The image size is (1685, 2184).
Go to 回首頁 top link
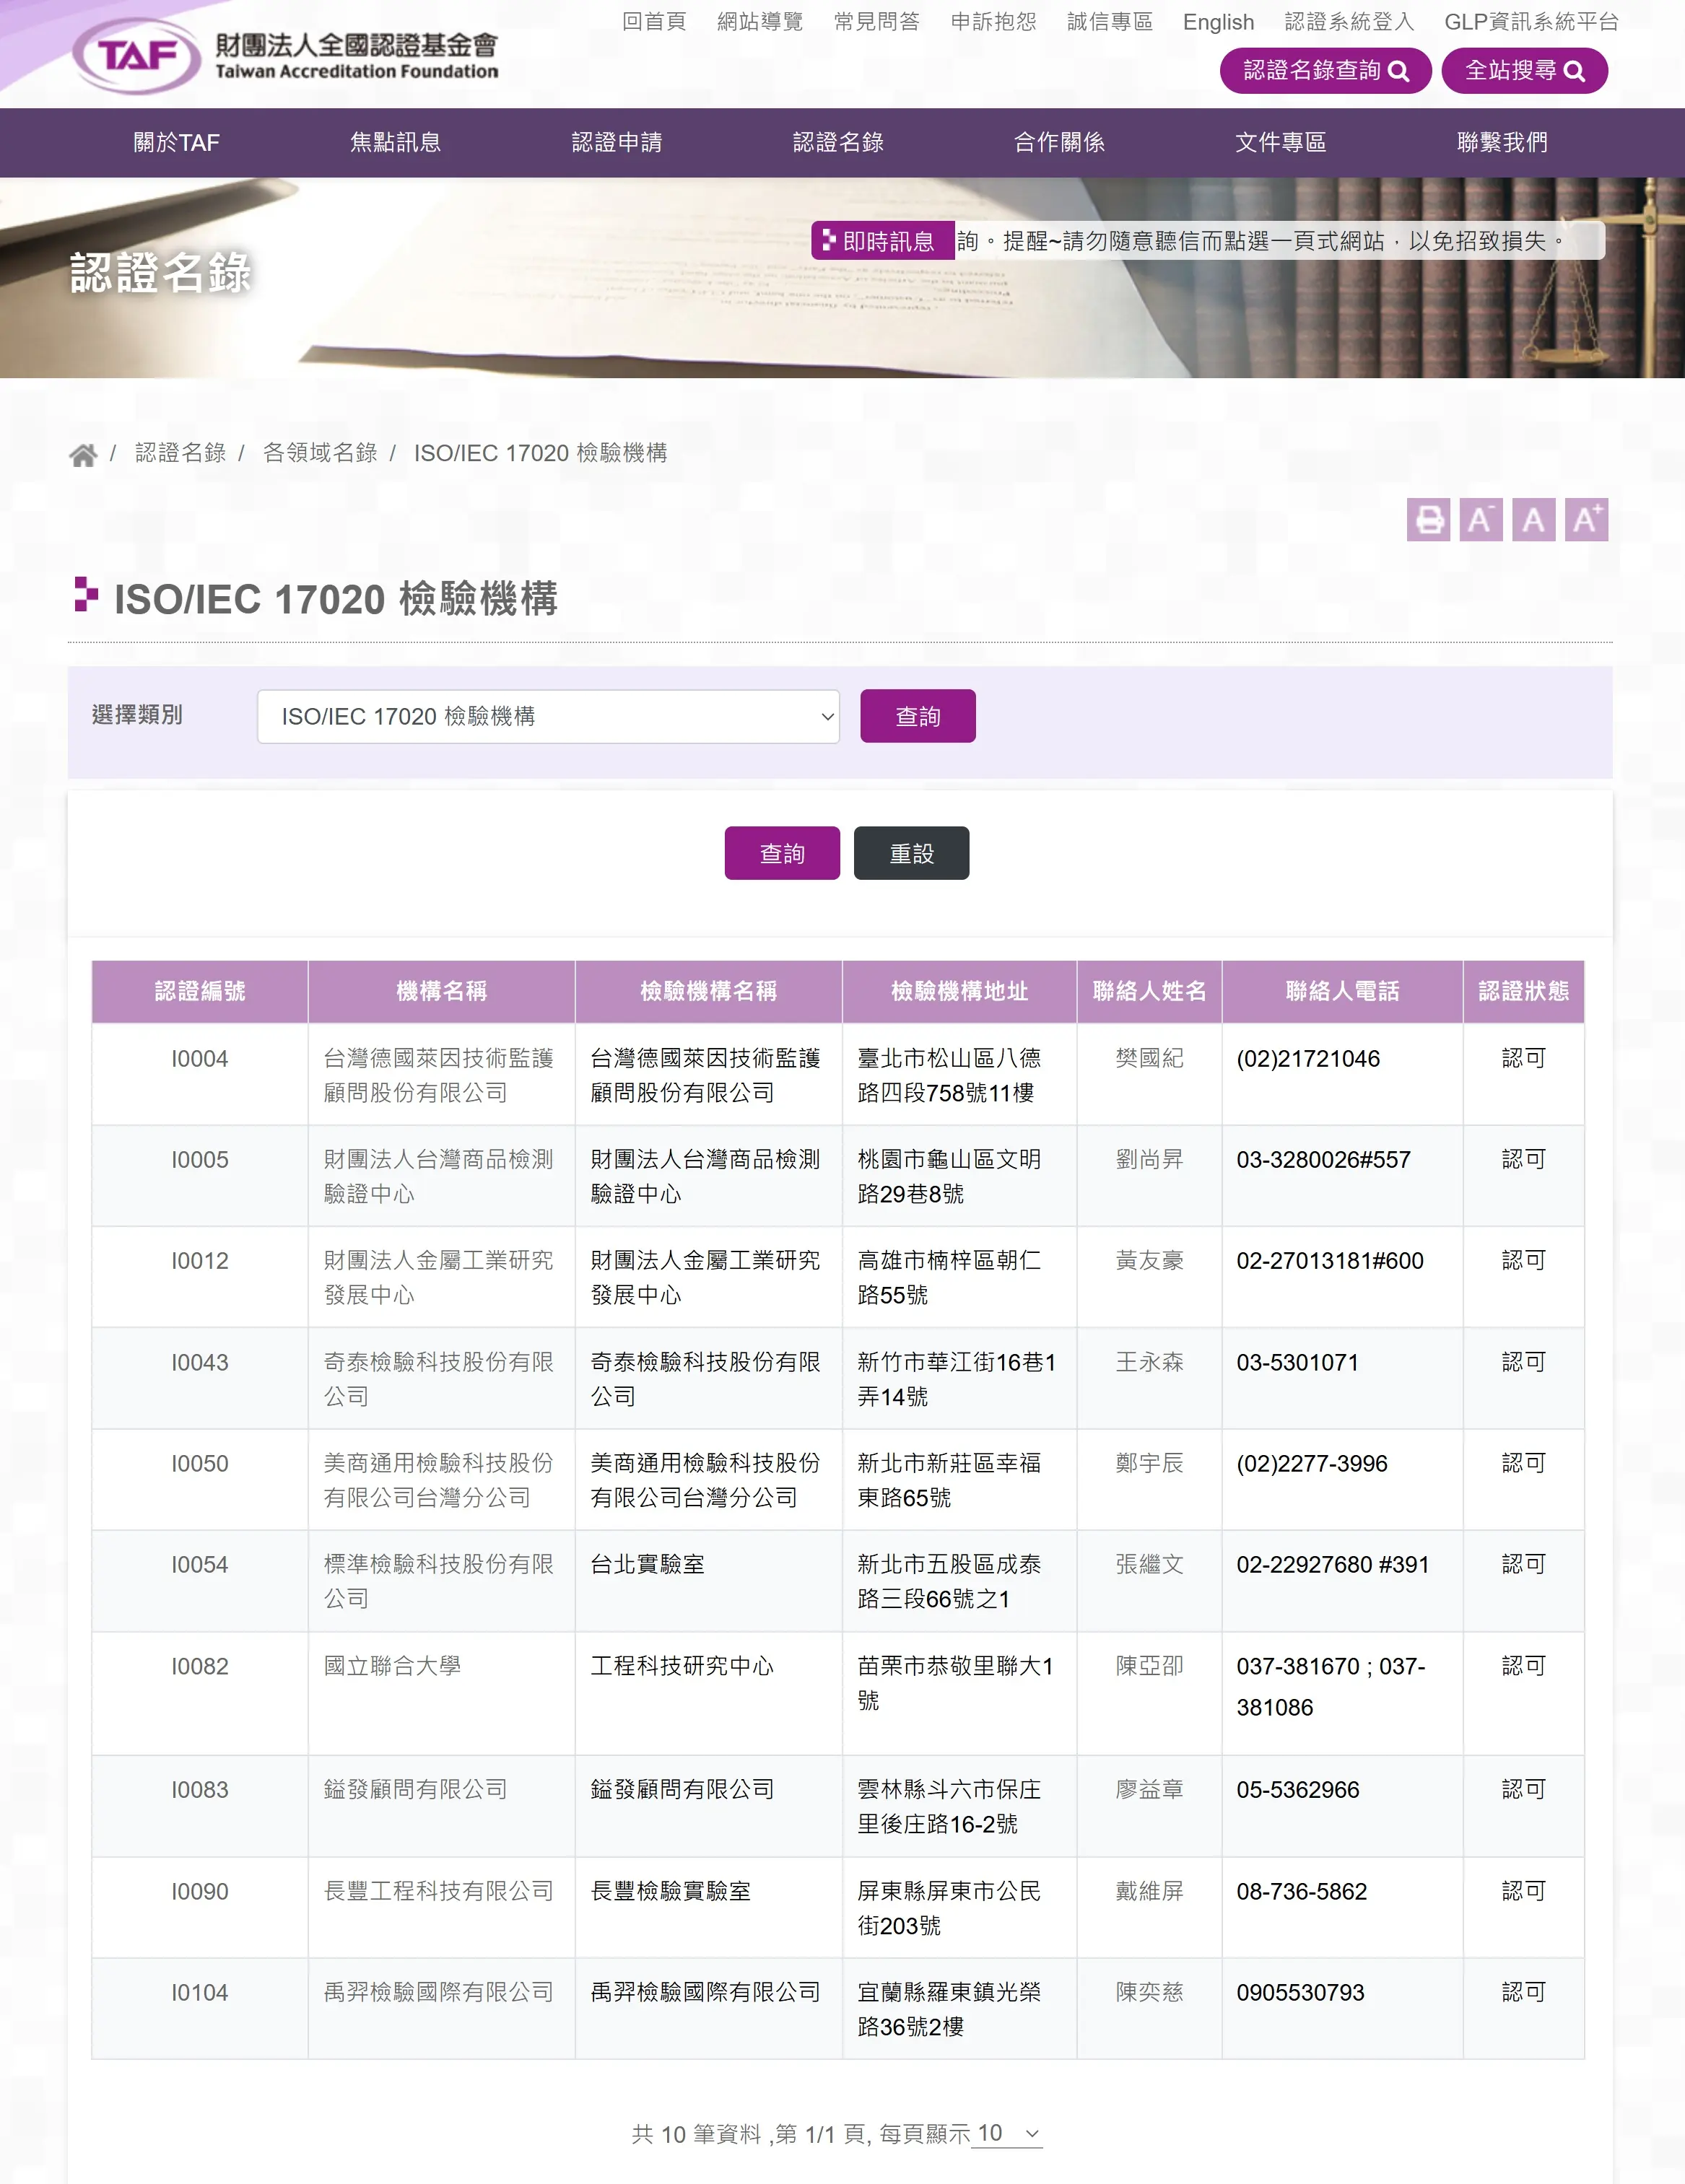tap(654, 22)
